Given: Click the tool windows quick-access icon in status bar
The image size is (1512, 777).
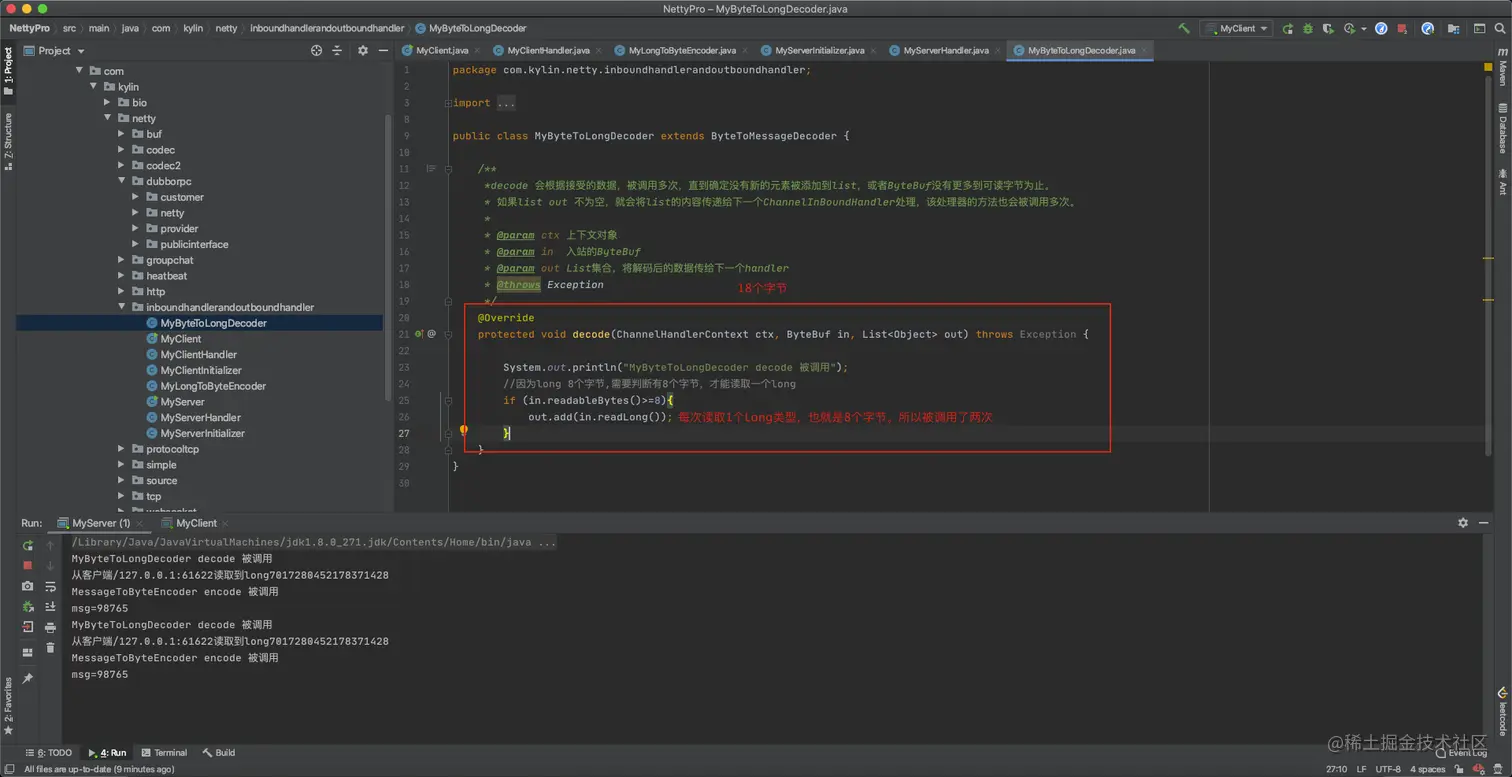Looking at the screenshot, I should pyautogui.click(x=8, y=769).
